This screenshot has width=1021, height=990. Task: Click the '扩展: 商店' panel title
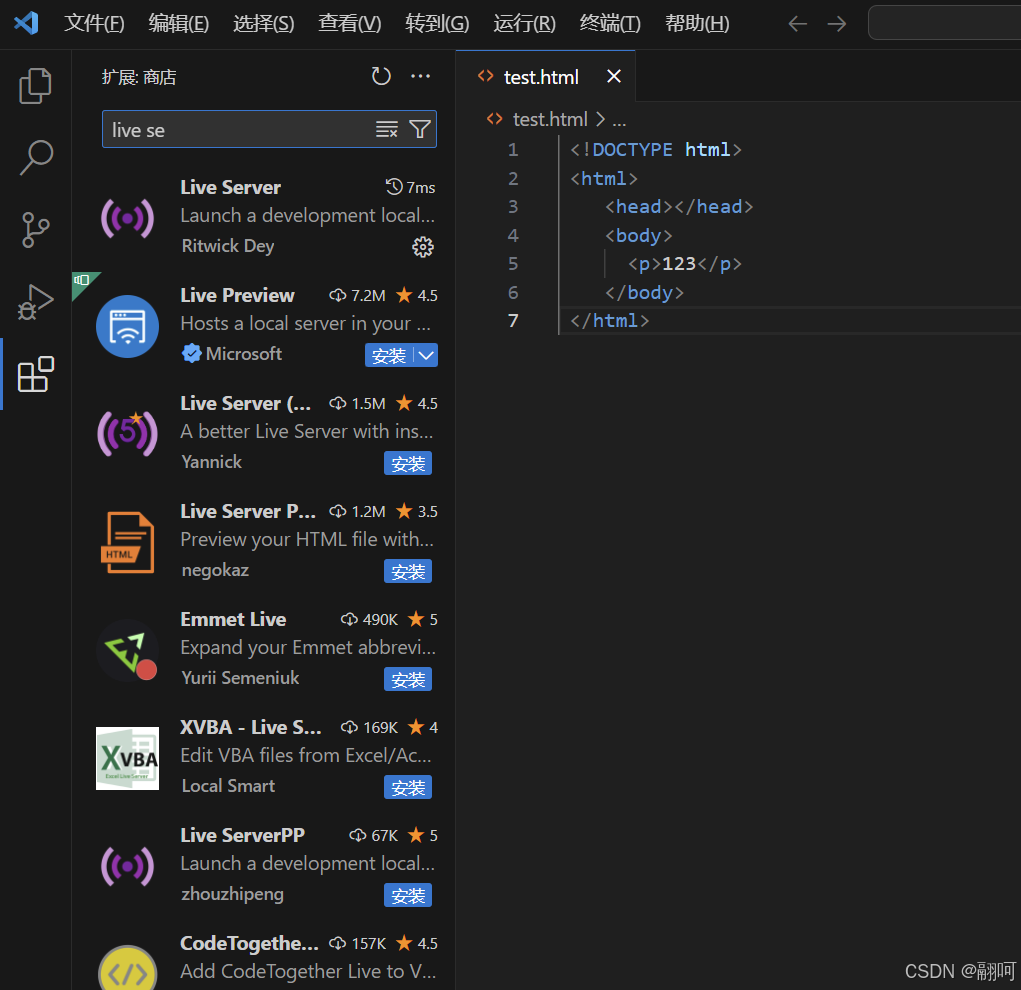(139, 78)
